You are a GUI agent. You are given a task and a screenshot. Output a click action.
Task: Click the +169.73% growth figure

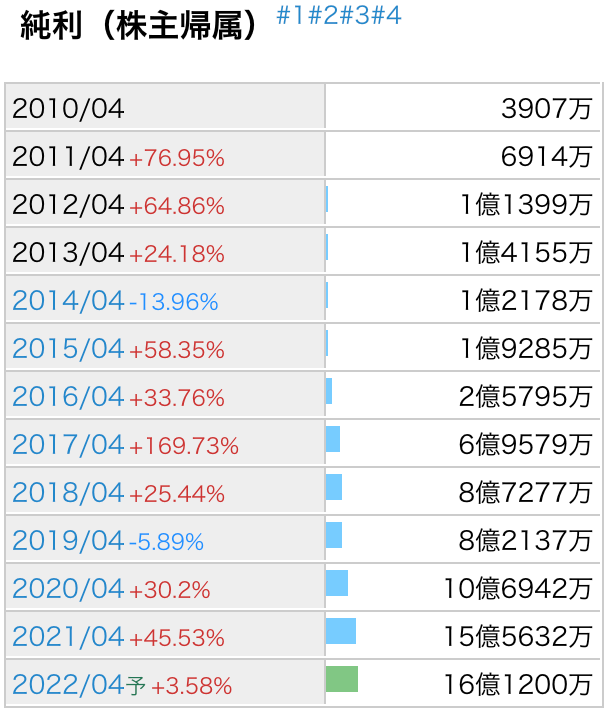pyautogui.click(x=184, y=446)
